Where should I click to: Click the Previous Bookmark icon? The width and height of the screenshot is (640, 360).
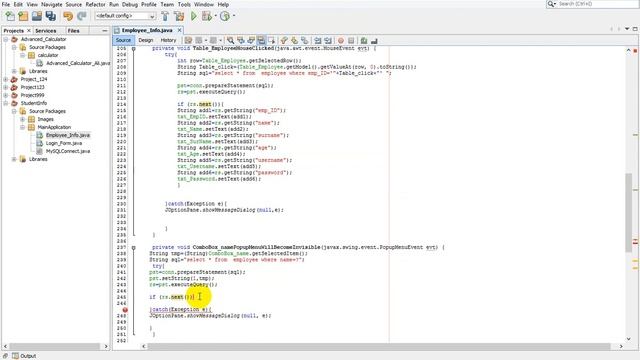point(284,40)
